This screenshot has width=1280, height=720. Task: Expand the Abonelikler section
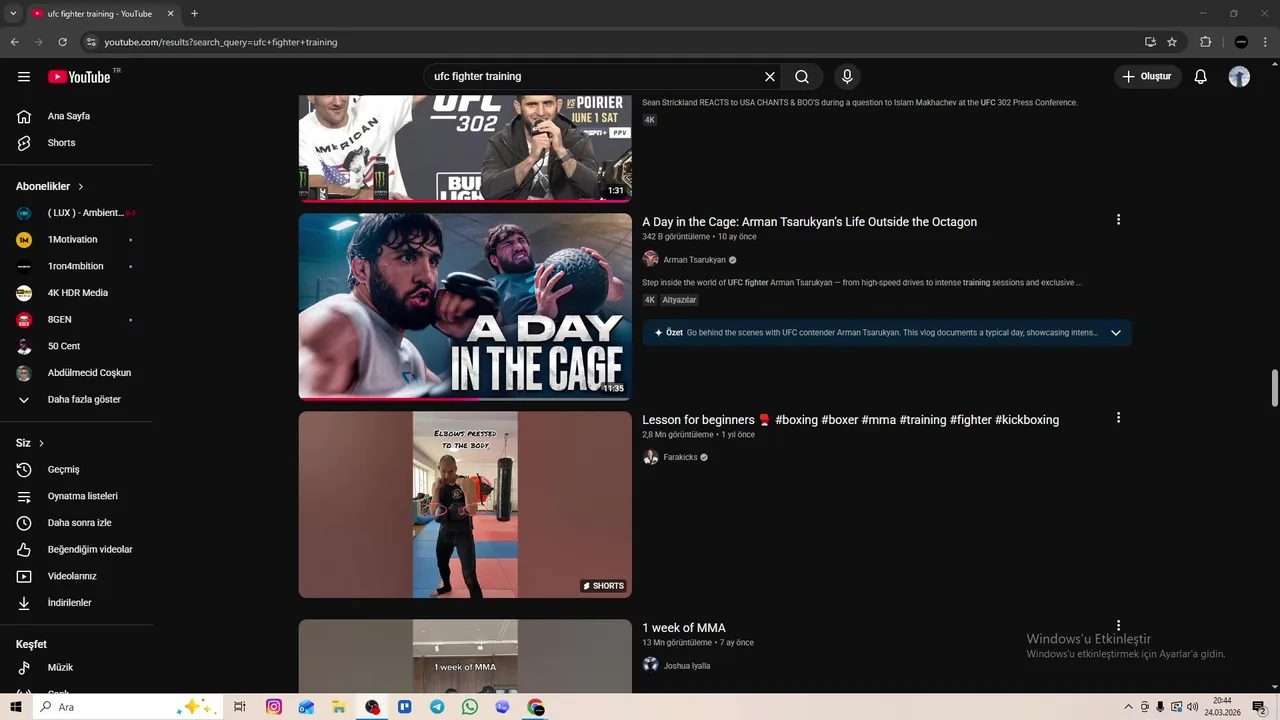click(x=50, y=187)
